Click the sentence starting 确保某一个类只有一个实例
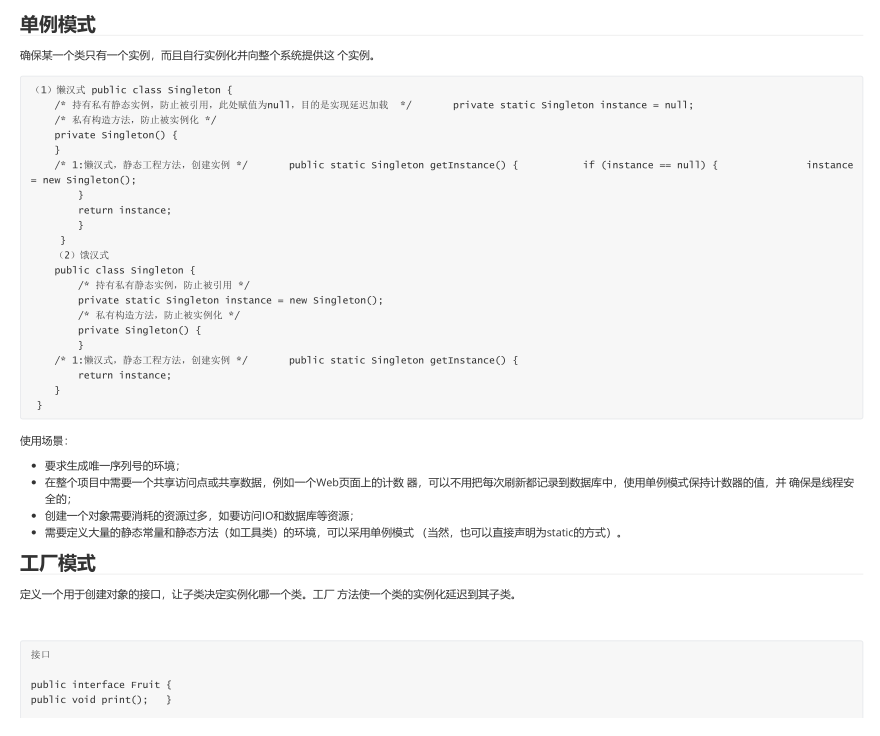The width and height of the screenshot is (880, 736). pyautogui.click(x=198, y=56)
